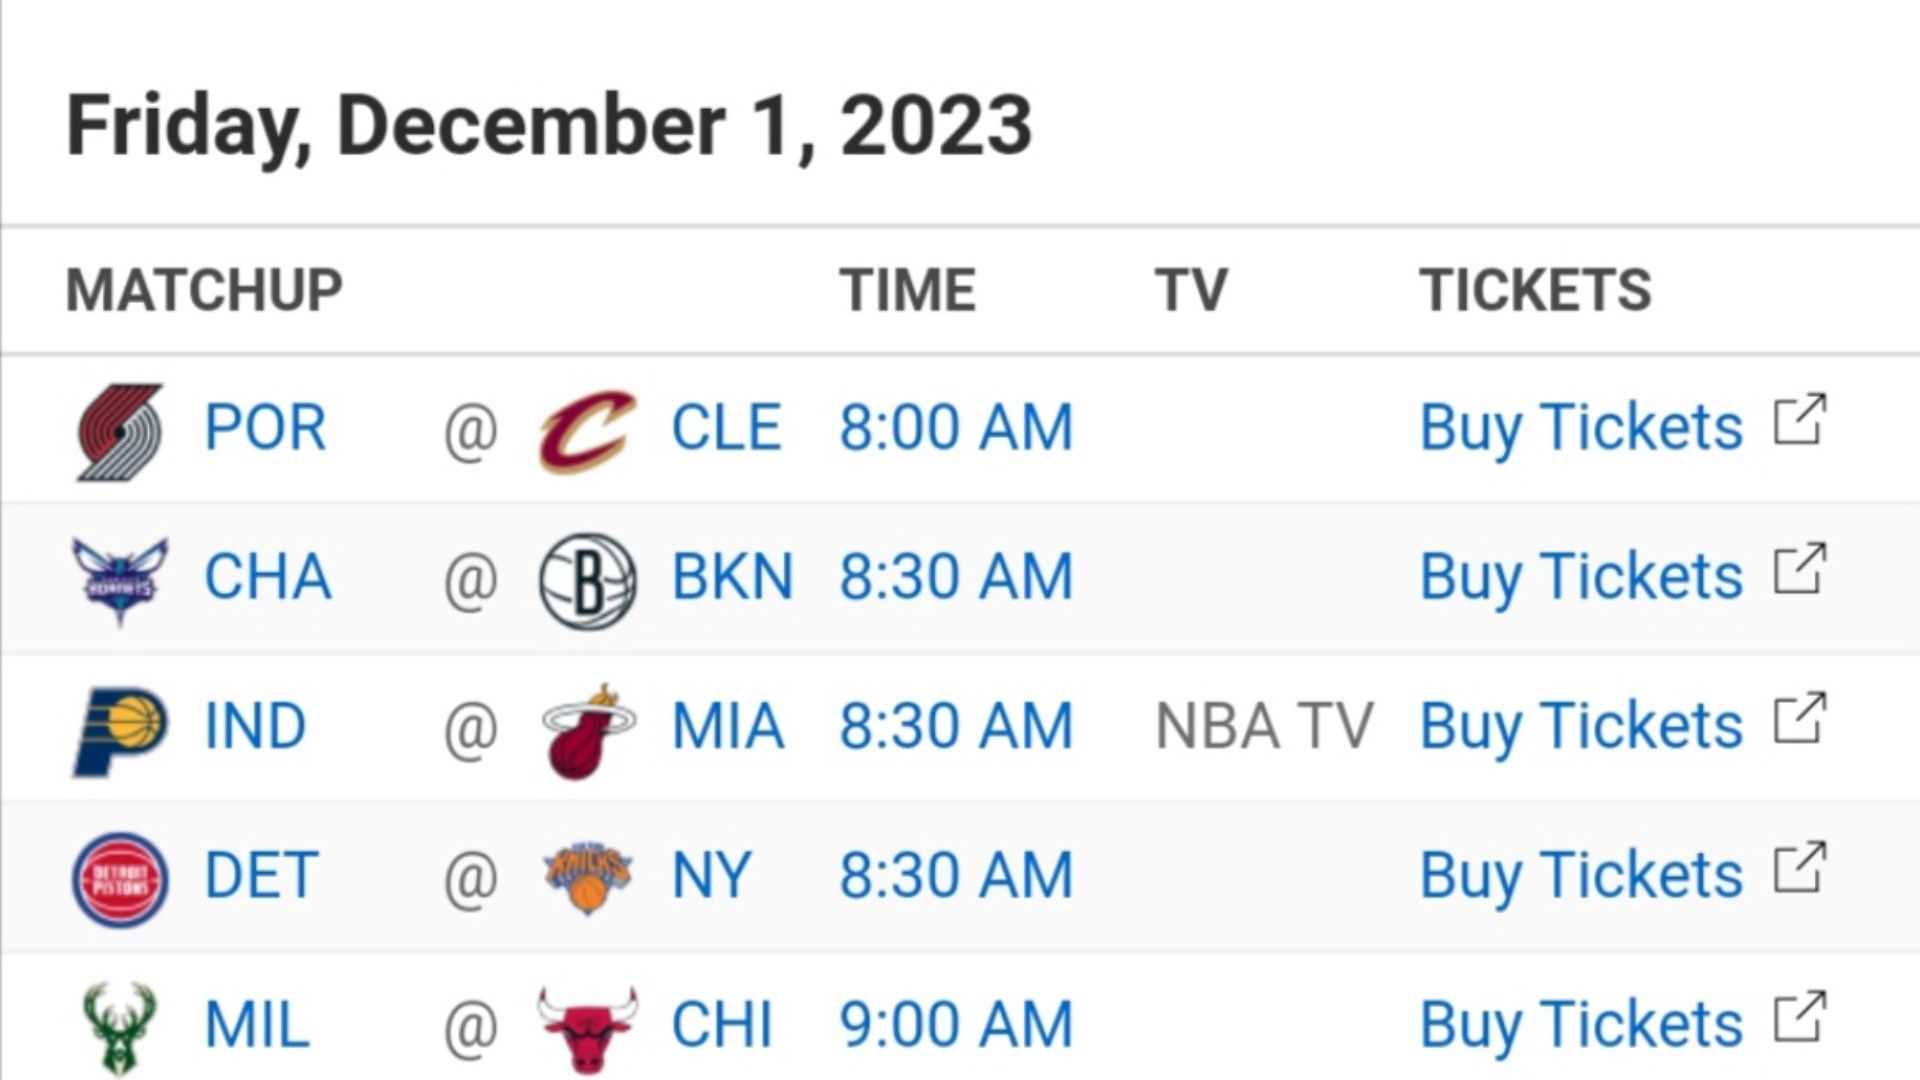Screen dimensions: 1920x1080
Task: Click the Chicago Bulls logo
Action: [x=587, y=1029]
